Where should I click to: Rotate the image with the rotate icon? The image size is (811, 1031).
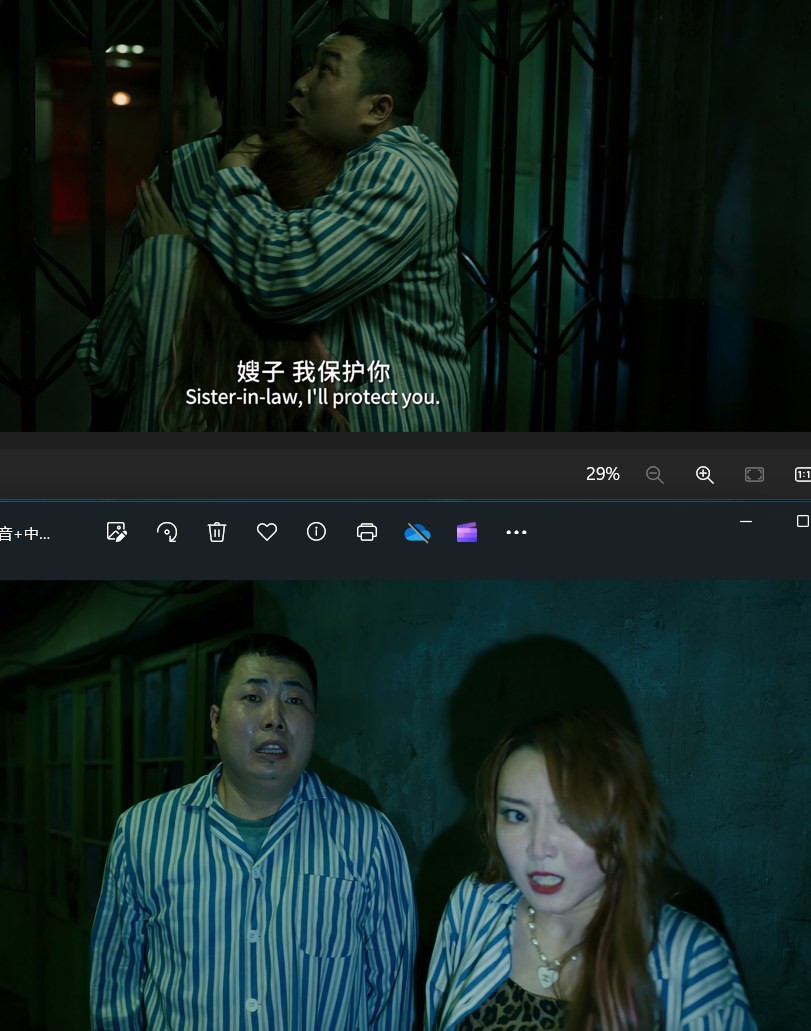[167, 532]
